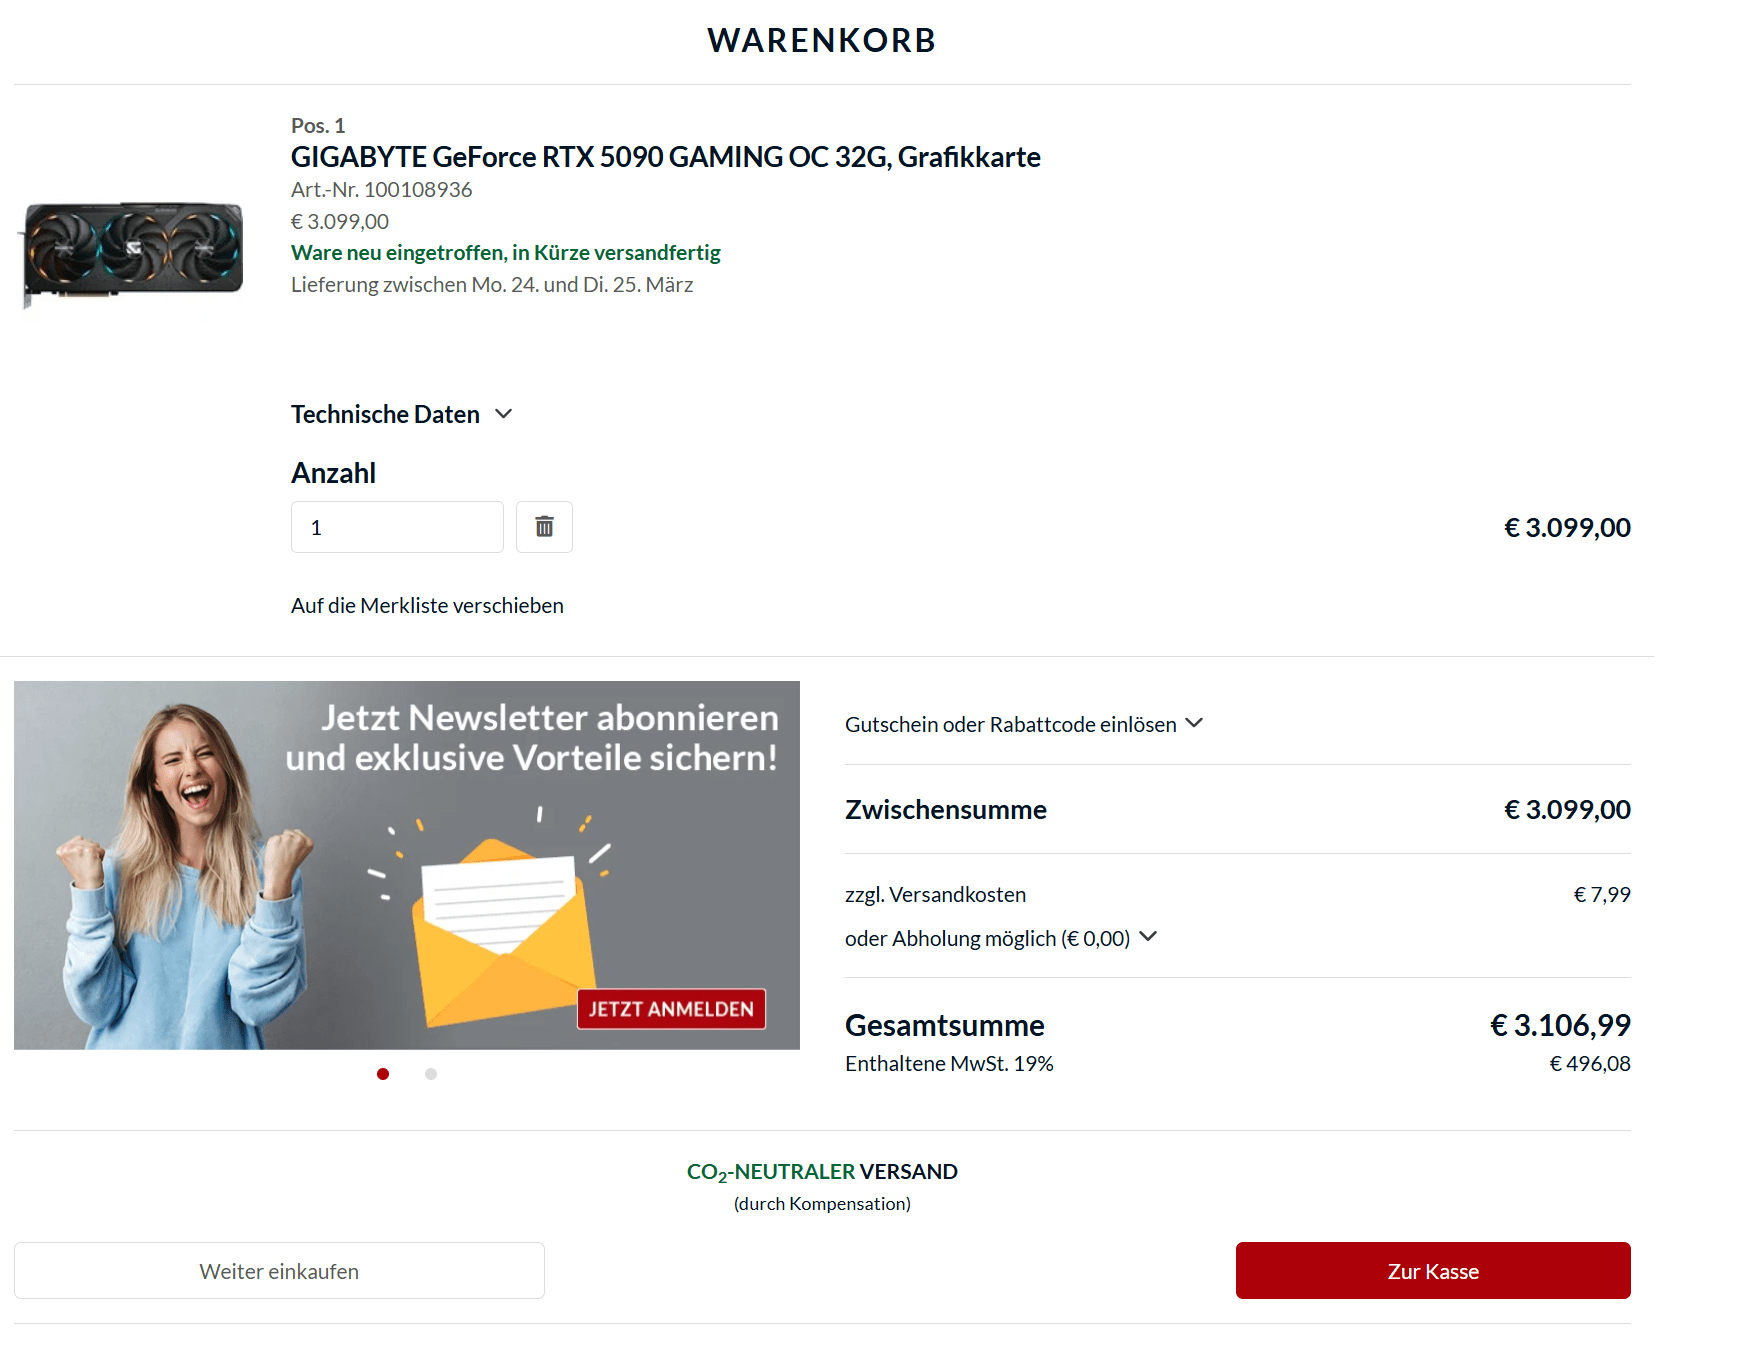The image size is (1744, 1345).
Task: Select the first red carousel dot
Action: click(383, 1074)
